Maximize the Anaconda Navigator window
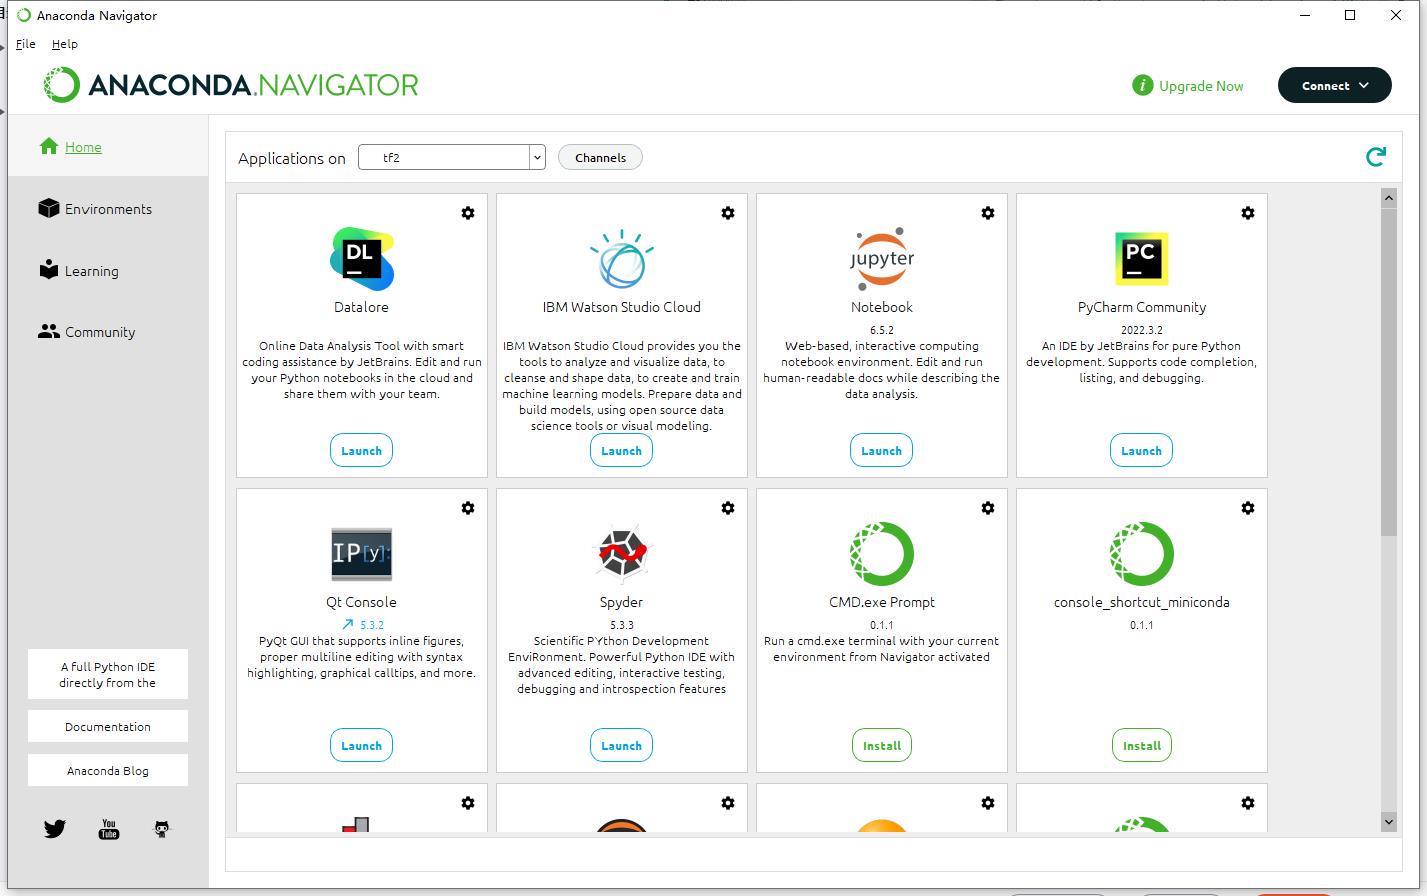 pos(1350,15)
